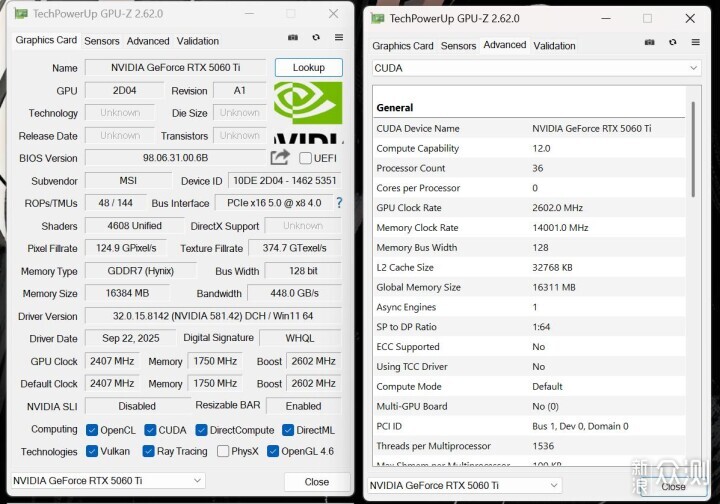Click the refresh icon in left GPU-Z window

[316, 38]
